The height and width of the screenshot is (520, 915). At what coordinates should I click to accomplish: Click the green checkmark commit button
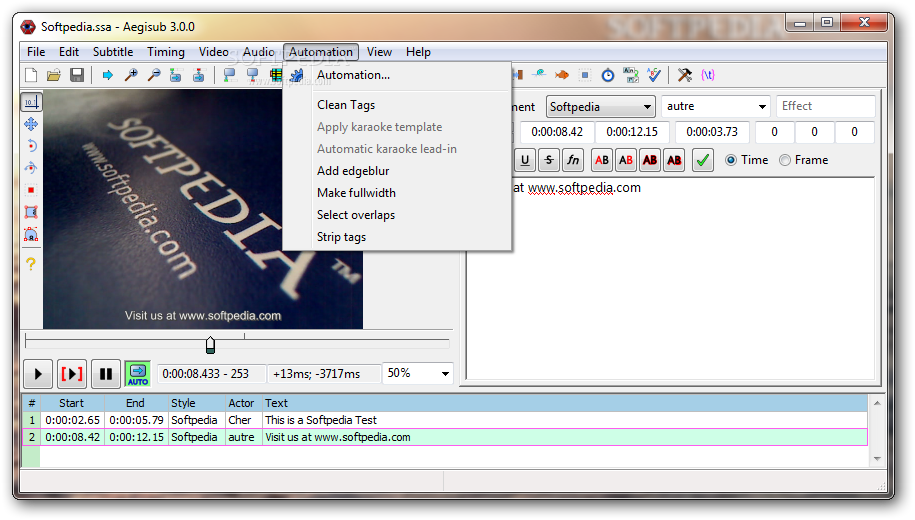click(703, 160)
